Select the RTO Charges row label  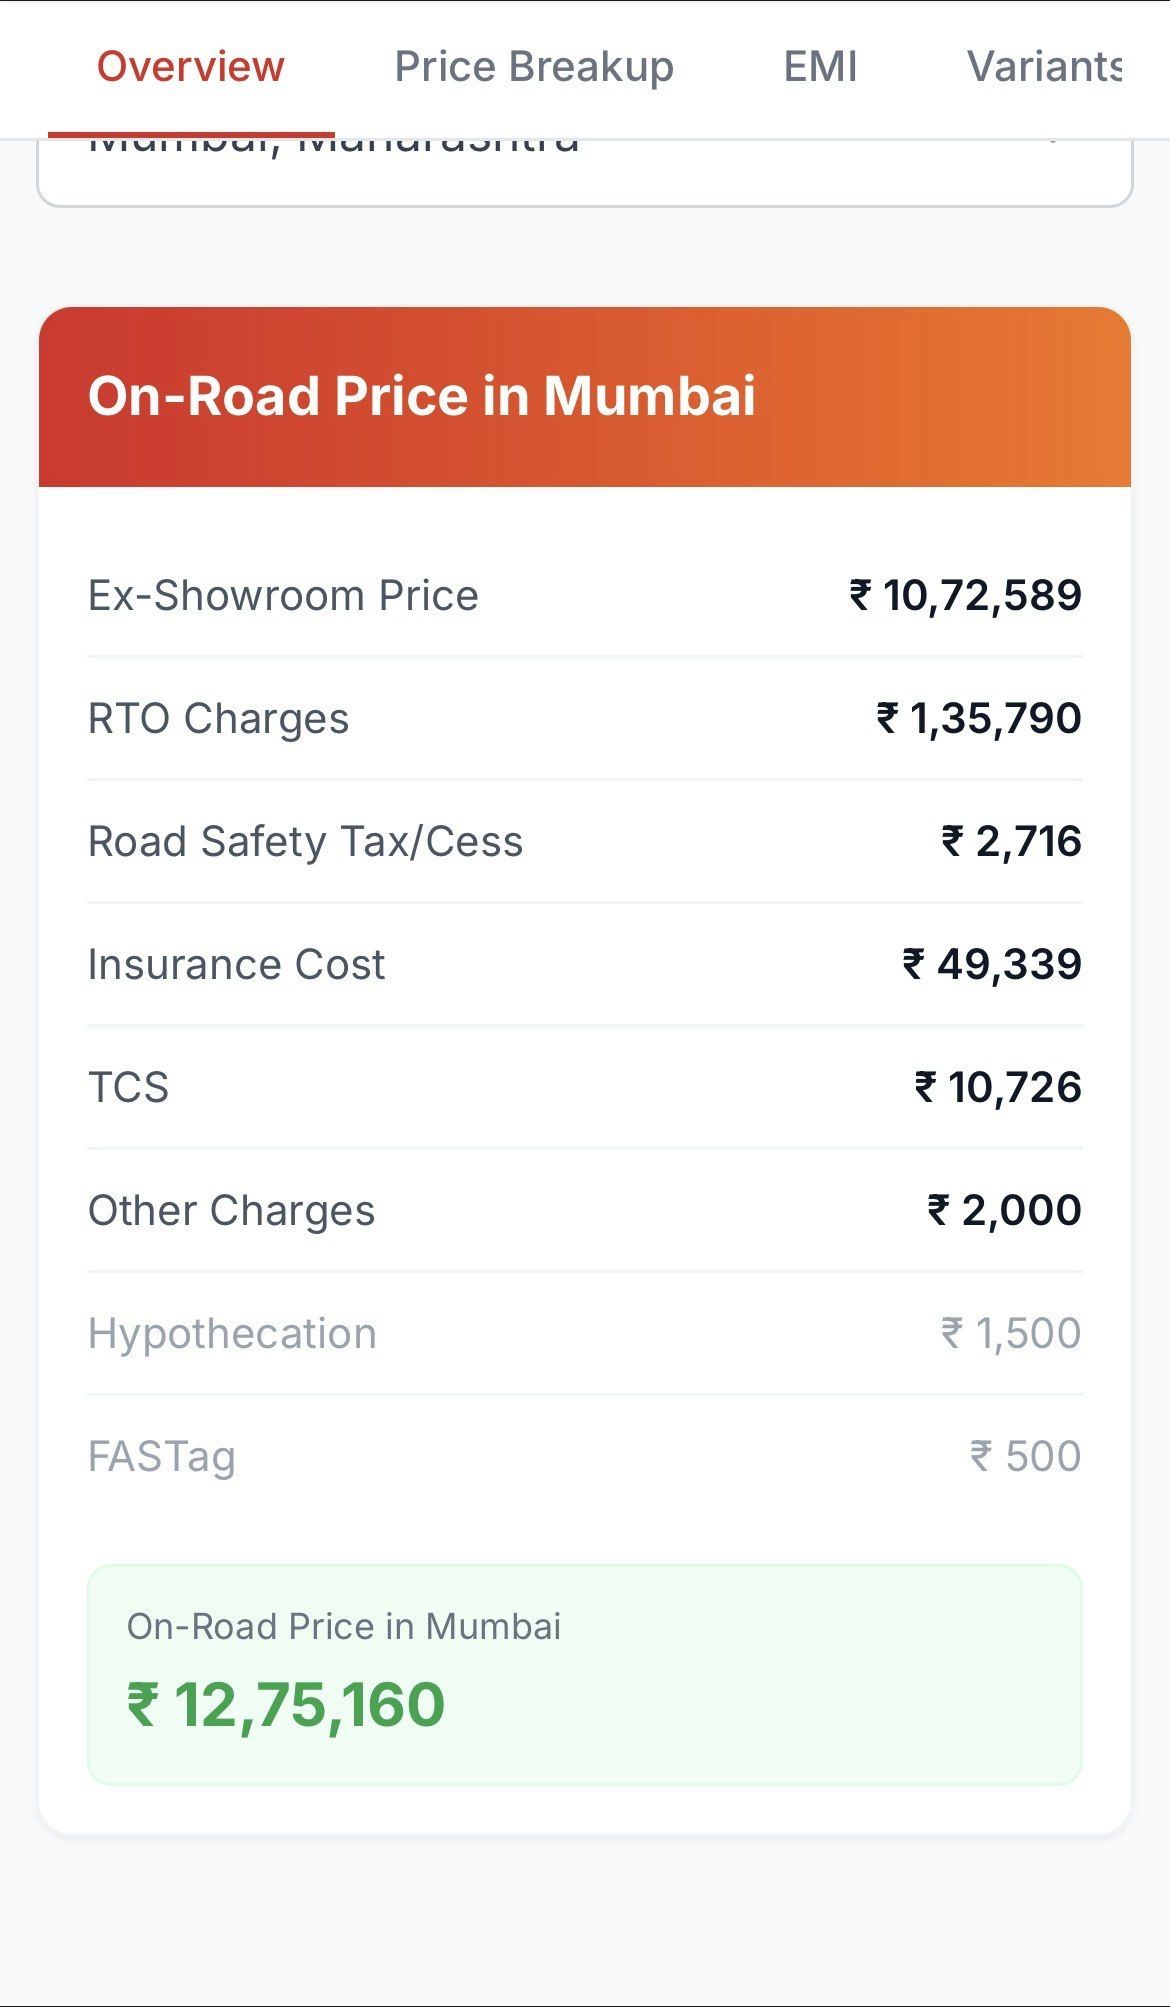219,719
